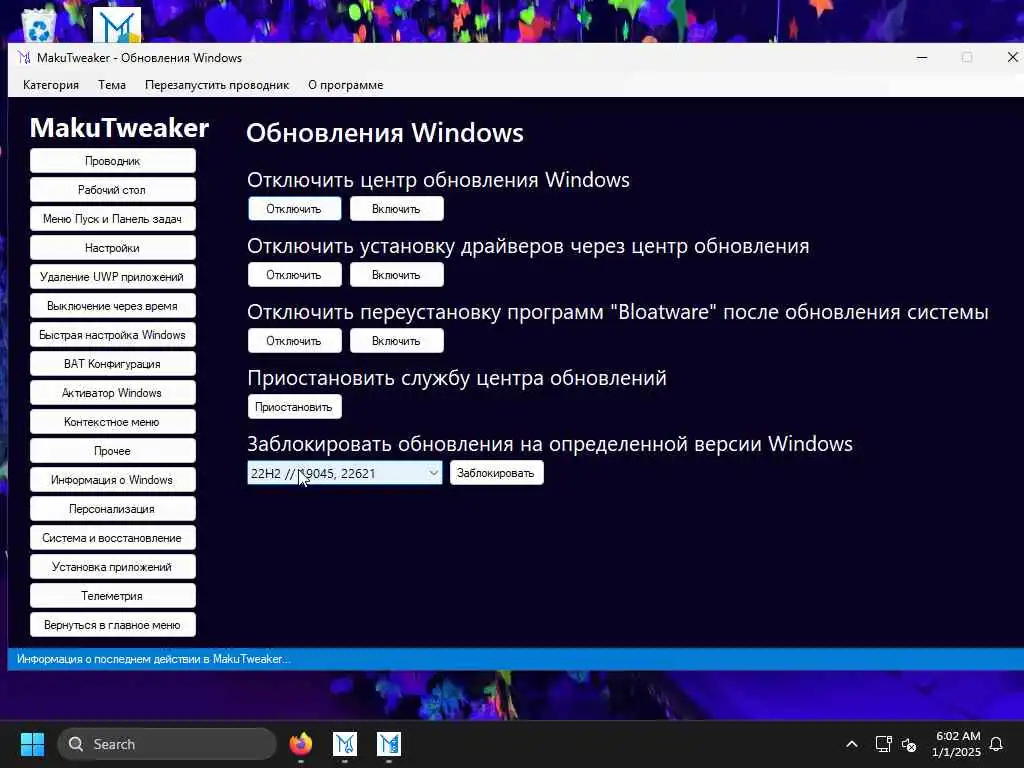Switch to the first MakuTweaker taskbar icon
Screen dimensions: 1024x768
click(x=345, y=744)
